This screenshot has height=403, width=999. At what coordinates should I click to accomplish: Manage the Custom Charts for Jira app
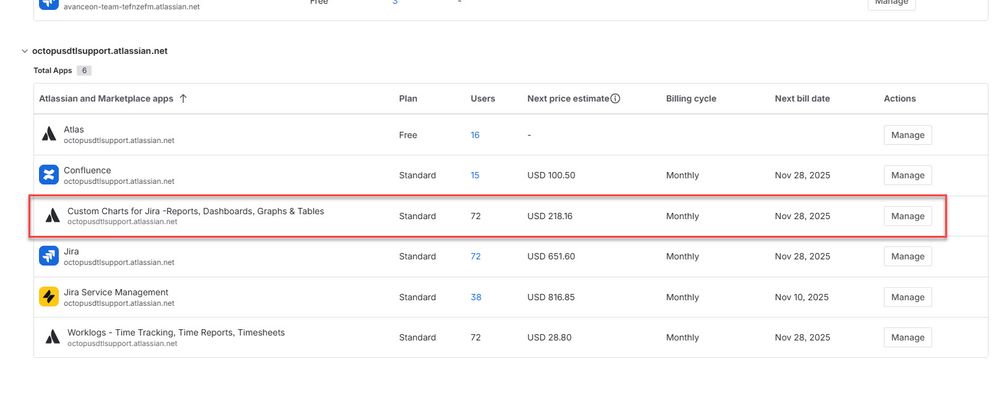(907, 216)
